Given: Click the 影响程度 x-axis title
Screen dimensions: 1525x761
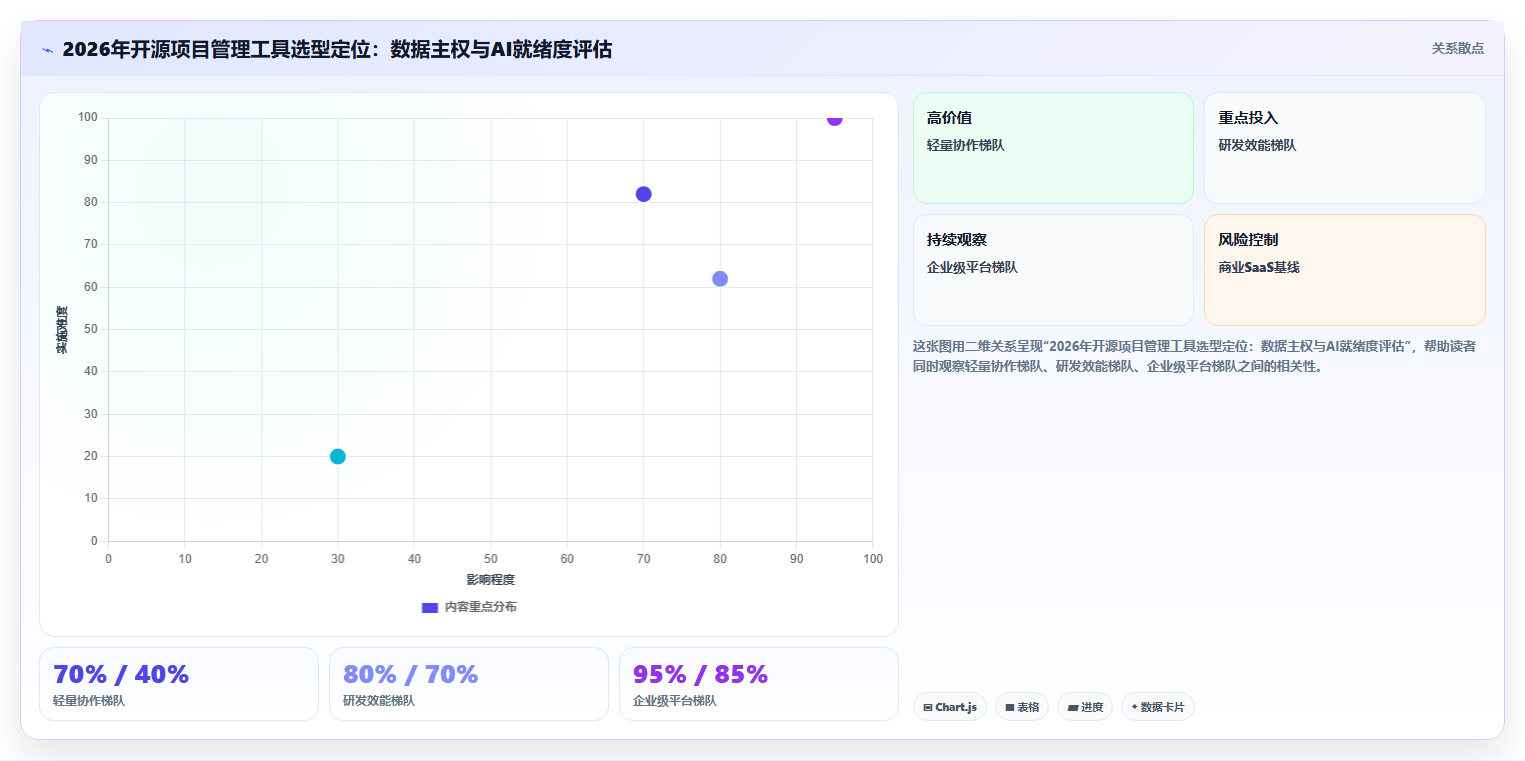Looking at the screenshot, I should click(490, 580).
